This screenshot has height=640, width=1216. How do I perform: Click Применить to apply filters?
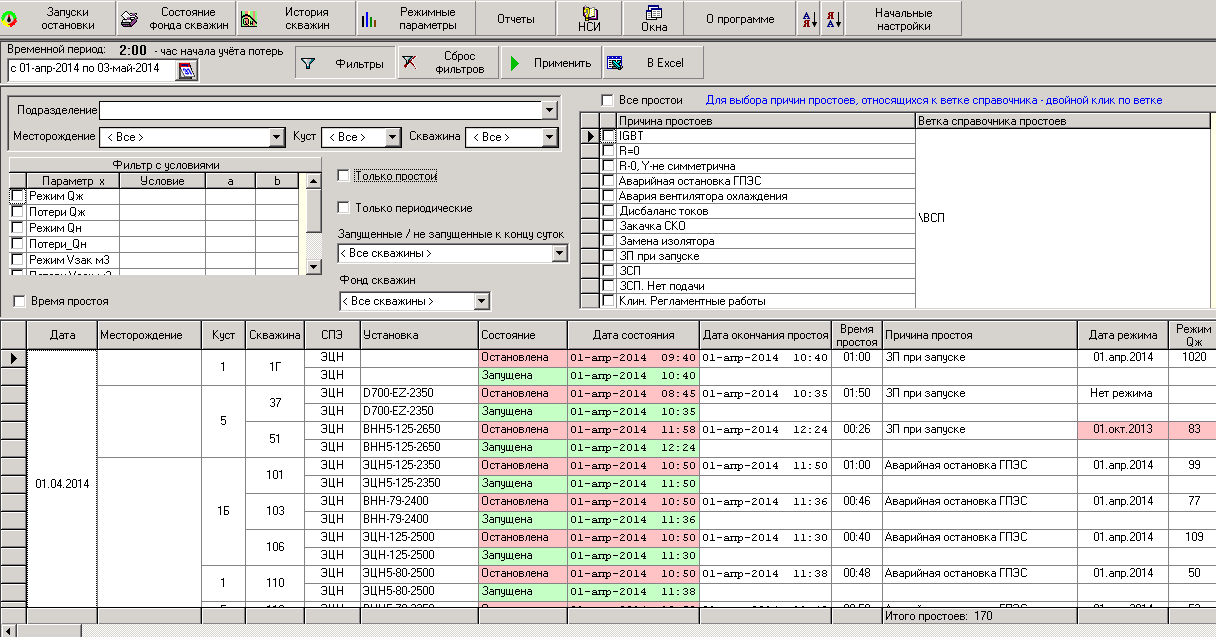click(x=550, y=63)
